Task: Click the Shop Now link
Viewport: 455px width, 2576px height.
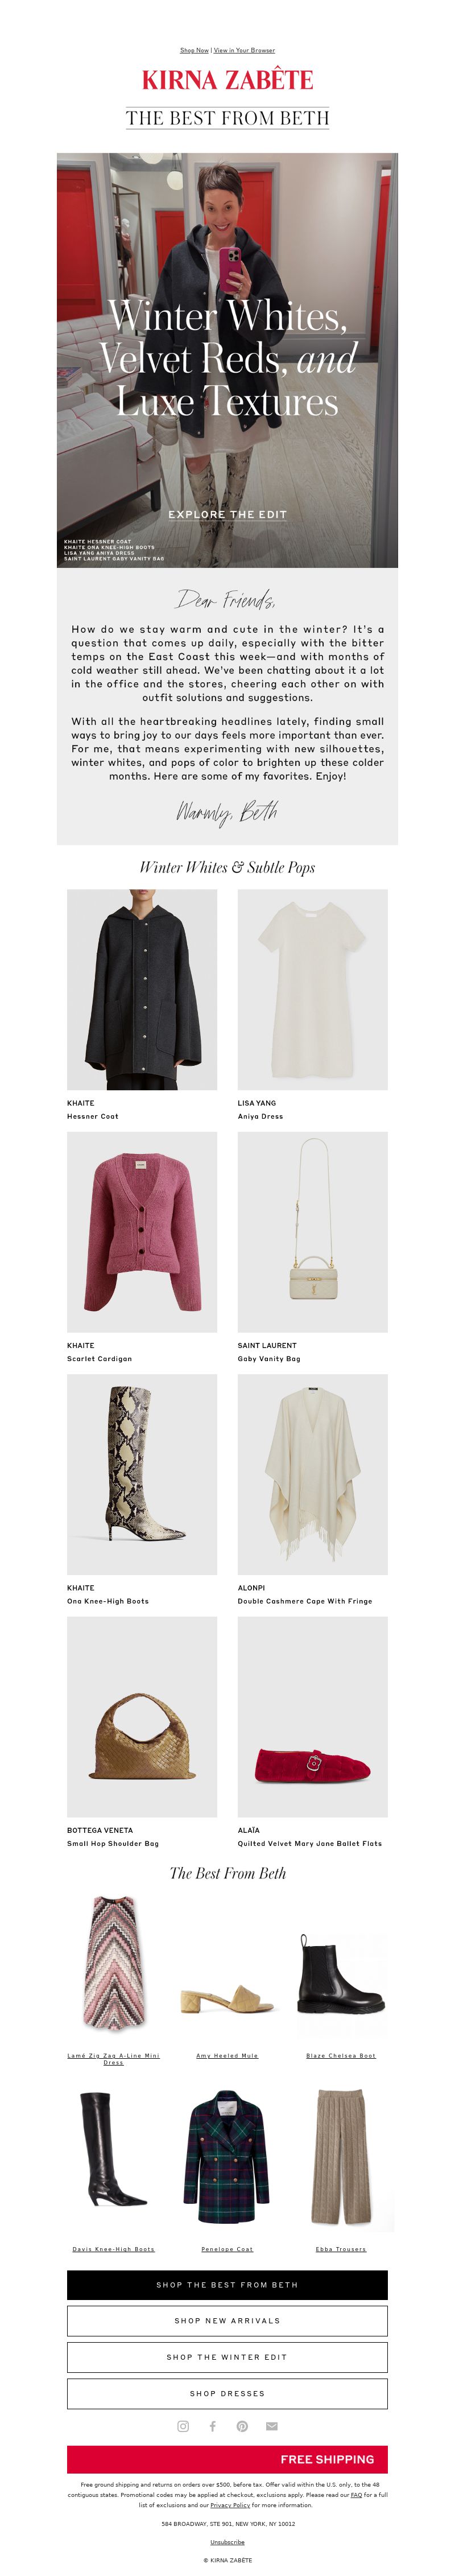Action: click(194, 50)
